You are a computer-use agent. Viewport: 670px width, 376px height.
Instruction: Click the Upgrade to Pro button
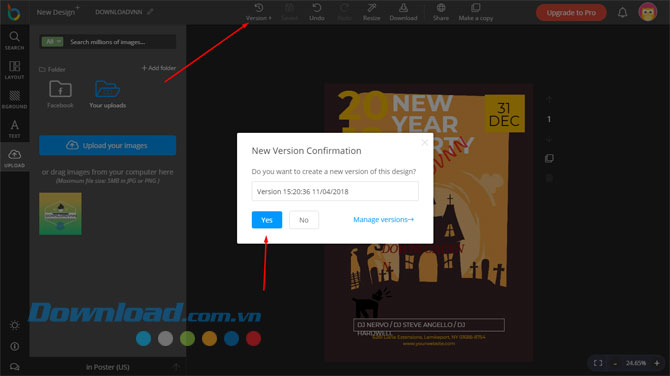point(571,12)
